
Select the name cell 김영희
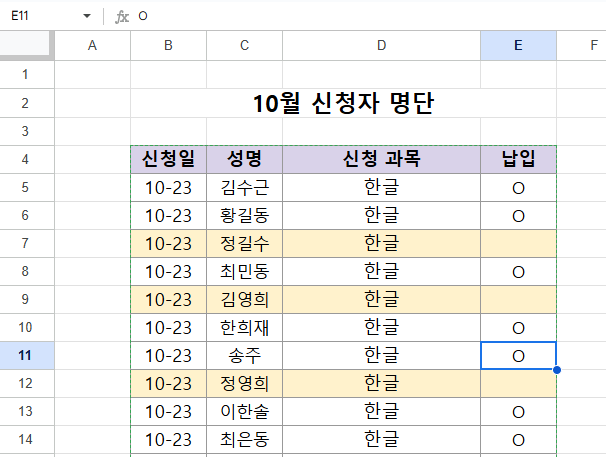(245, 299)
